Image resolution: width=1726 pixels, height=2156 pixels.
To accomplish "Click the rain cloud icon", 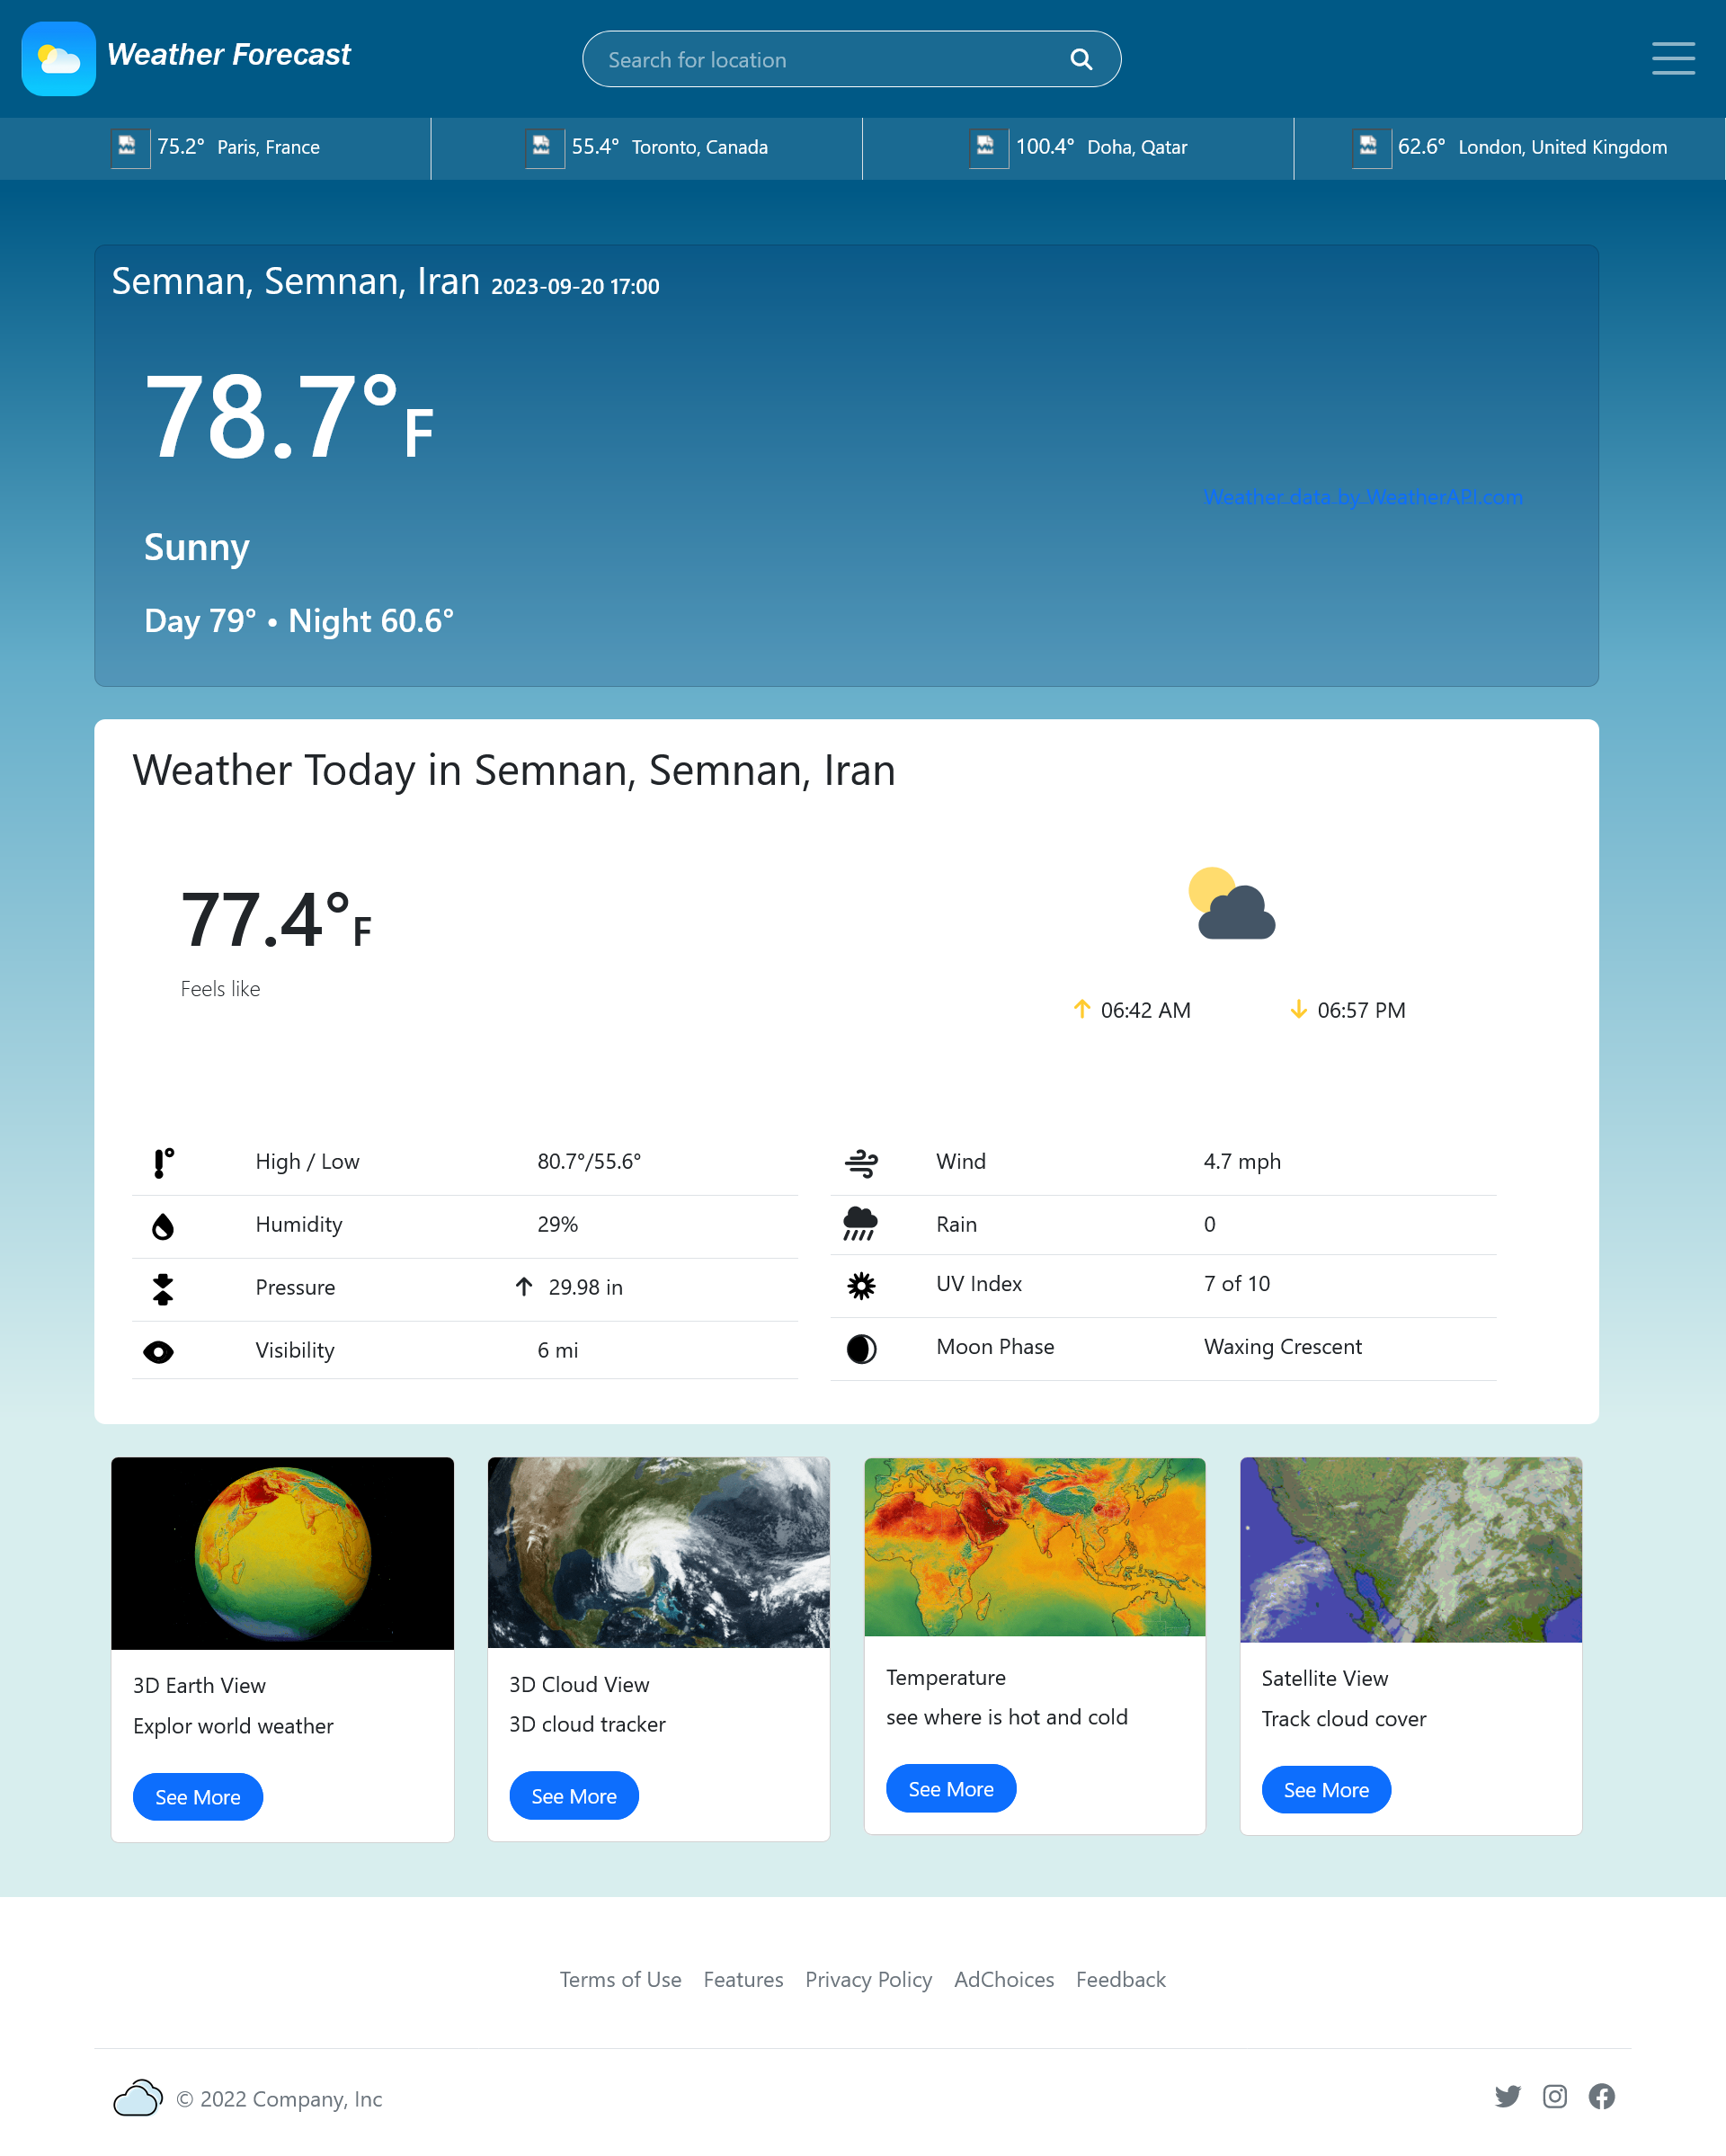I will 862,1223.
